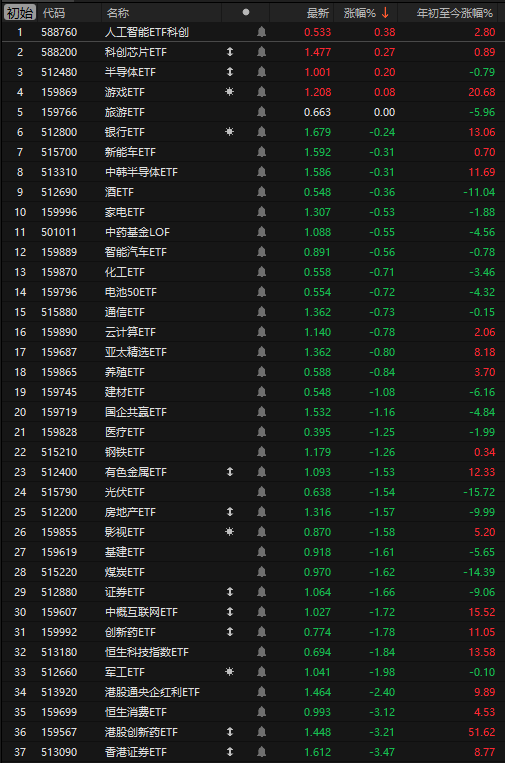Select the 智能汽车ETF name

[x=136, y=252]
